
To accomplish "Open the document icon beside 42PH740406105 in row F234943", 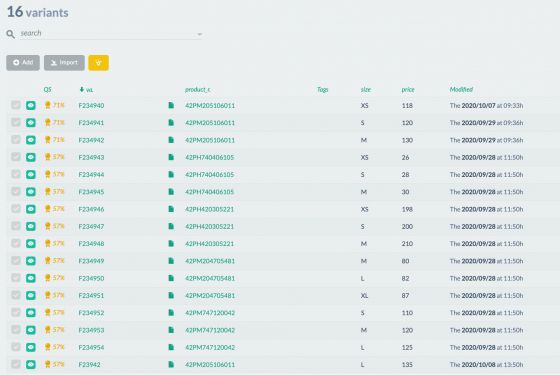I will pyautogui.click(x=171, y=157).
